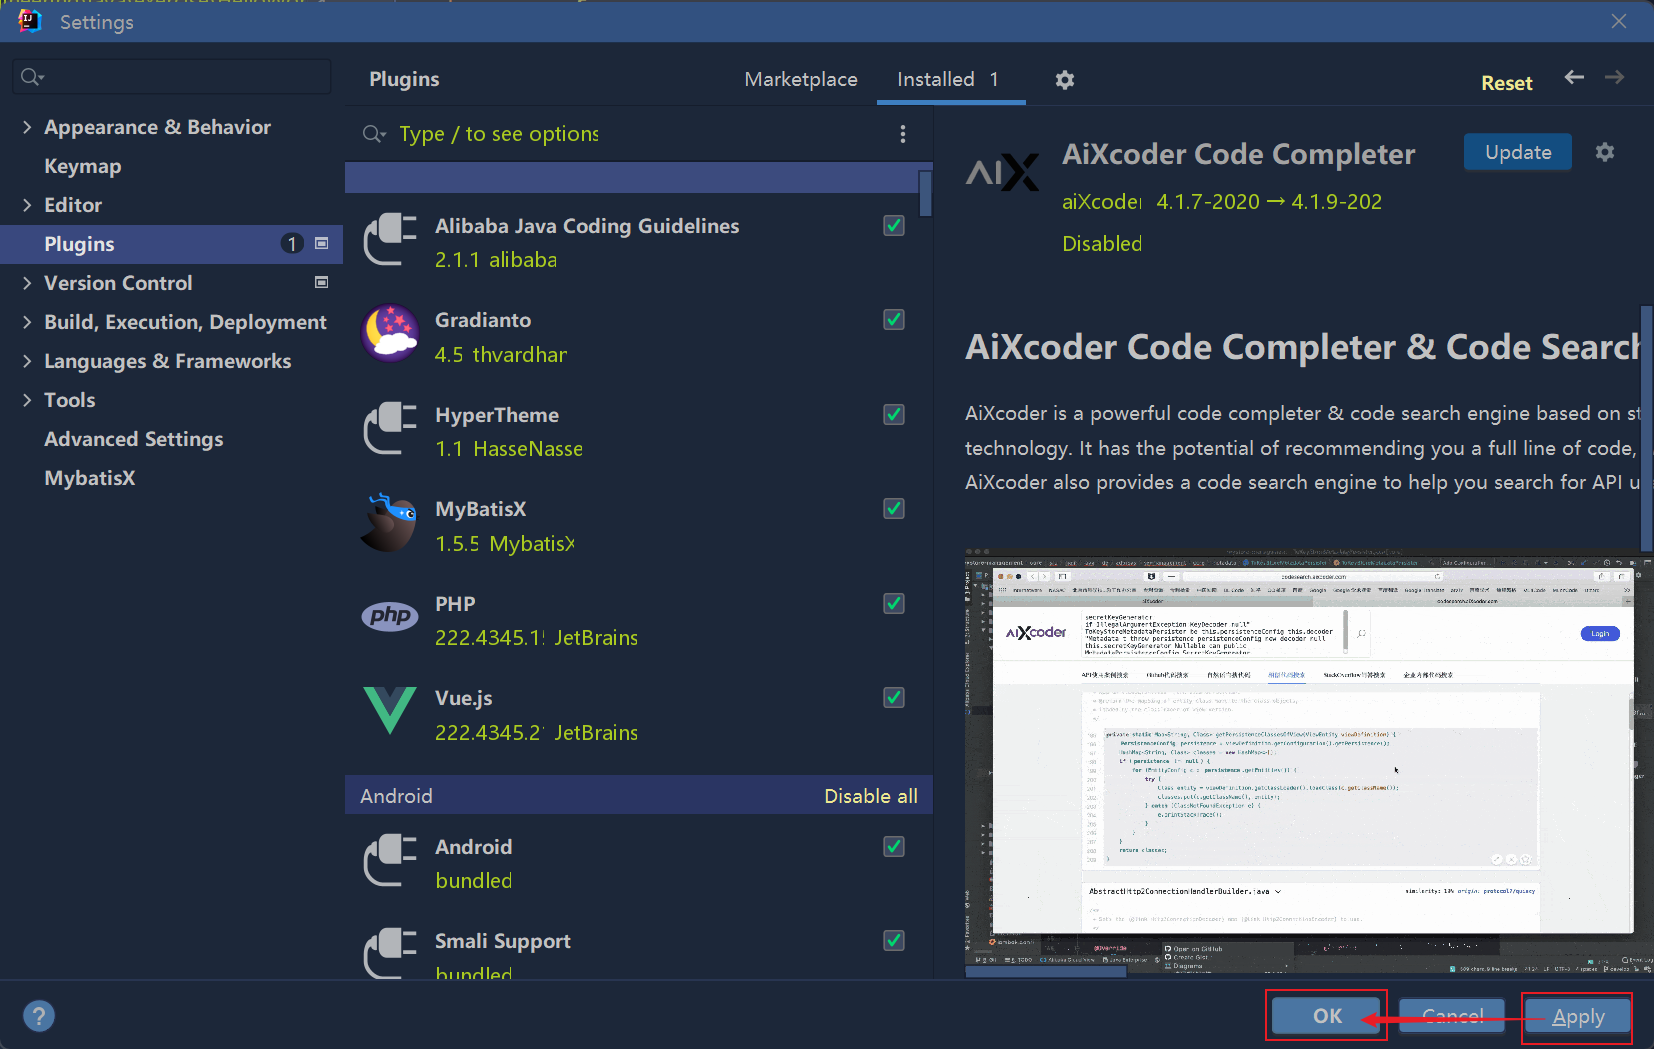Click Disable all for Android group
This screenshot has width=1654, height=1049.
click(870, 796)
